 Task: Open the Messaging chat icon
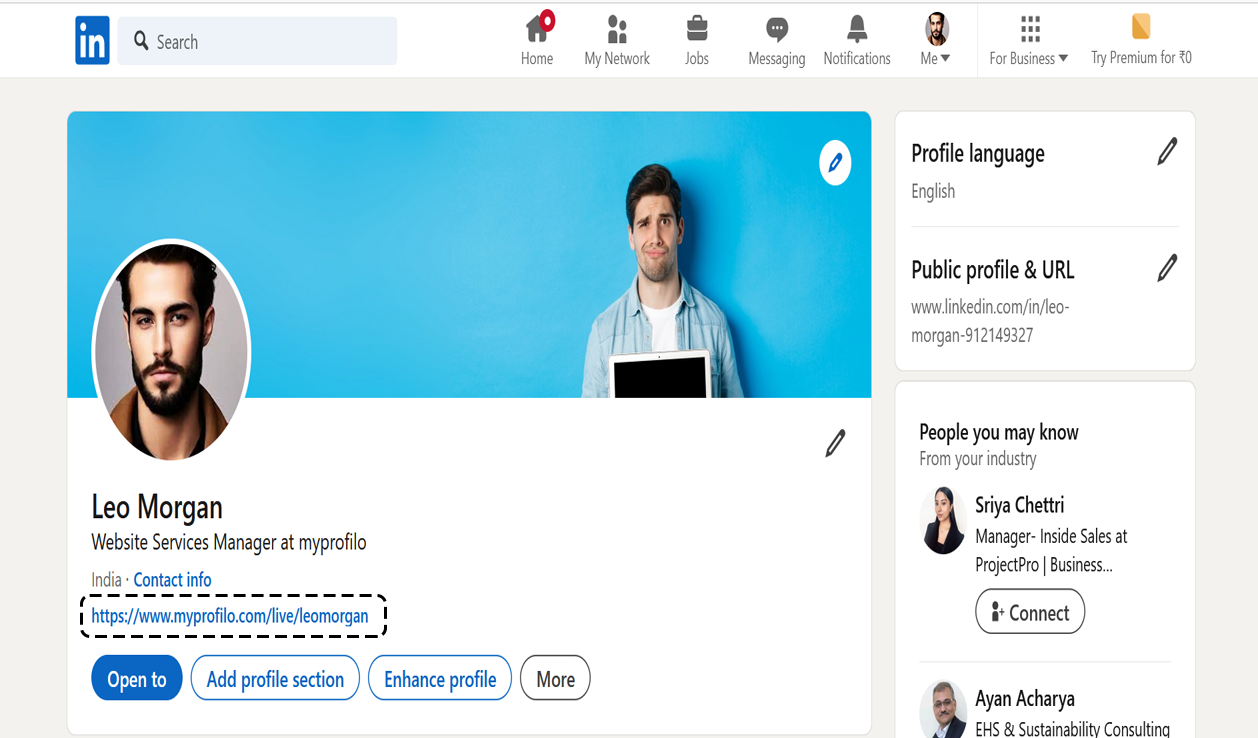(777, 29)
